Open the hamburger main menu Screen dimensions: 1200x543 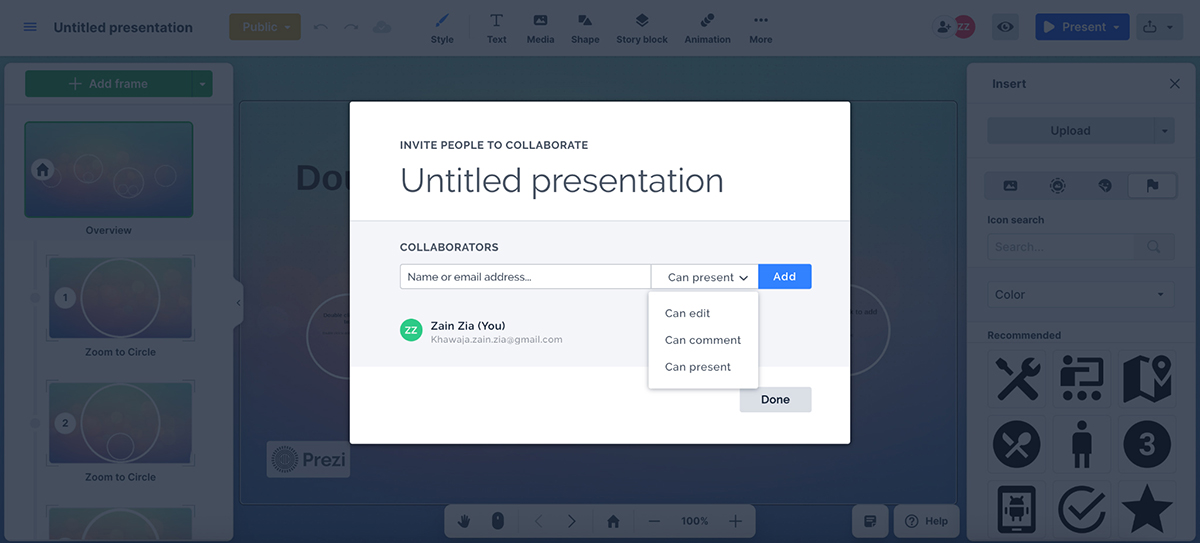coord(30,27)
